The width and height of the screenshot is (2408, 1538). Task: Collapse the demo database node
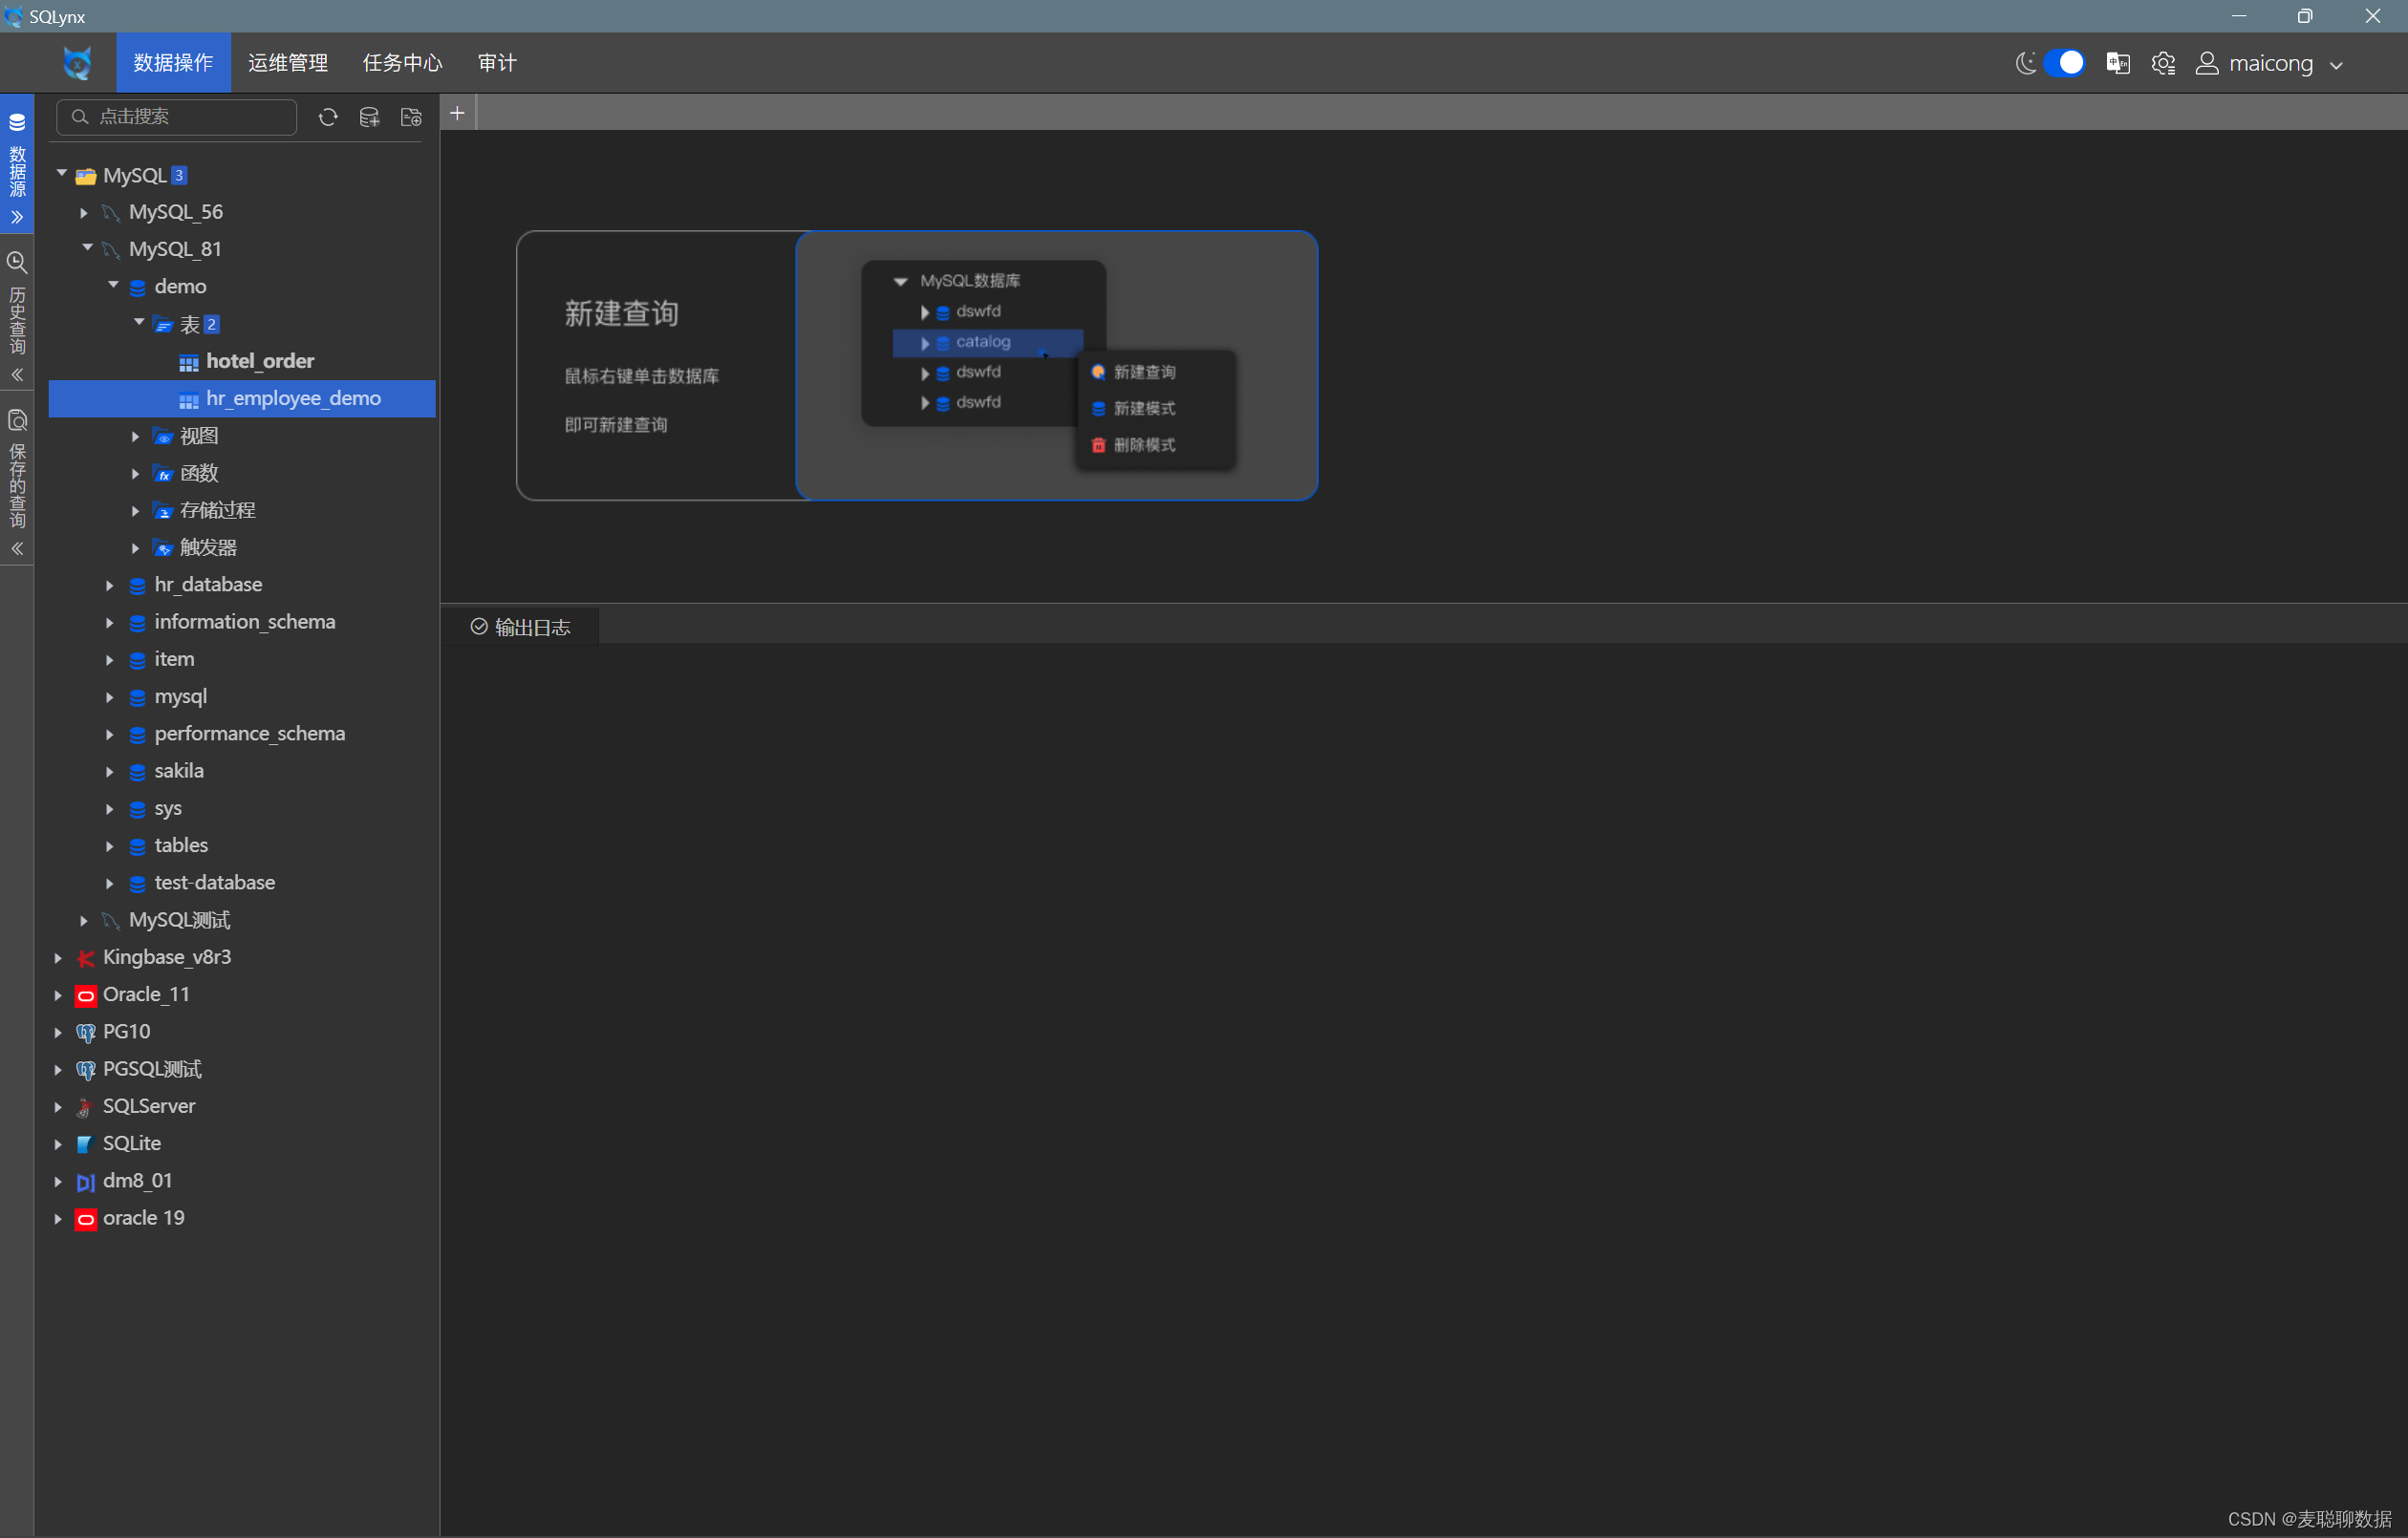pyautogui.click(x=113, y=286)
